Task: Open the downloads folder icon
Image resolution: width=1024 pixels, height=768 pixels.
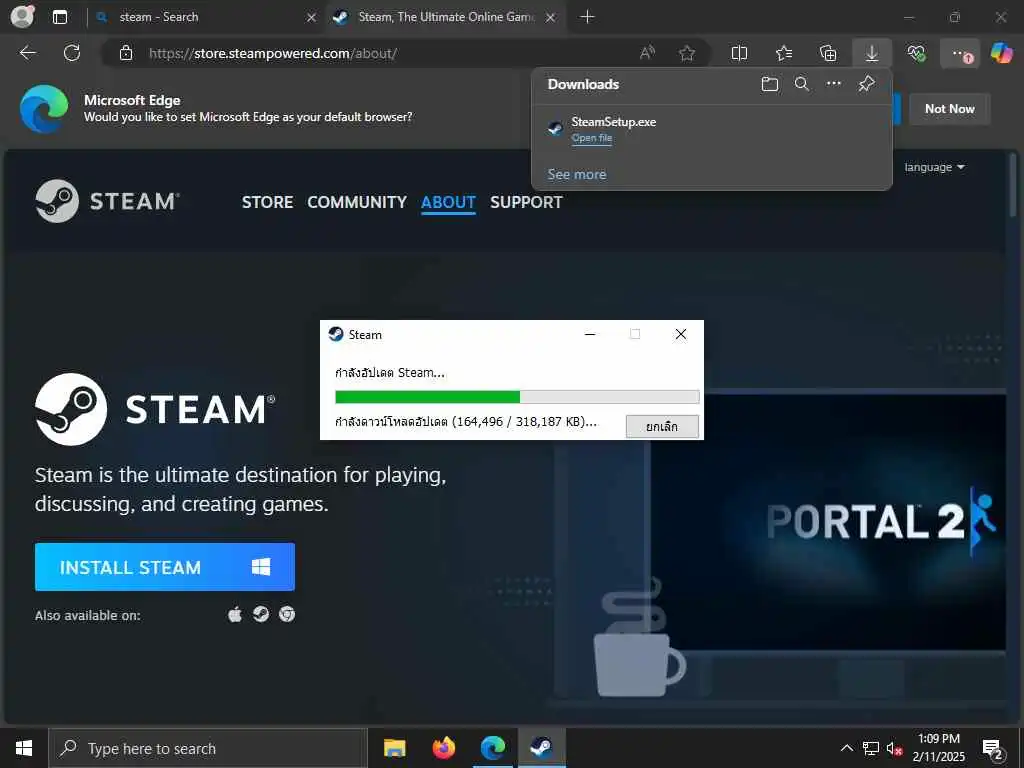Action: pyautogui.click(x=770, y=84)
